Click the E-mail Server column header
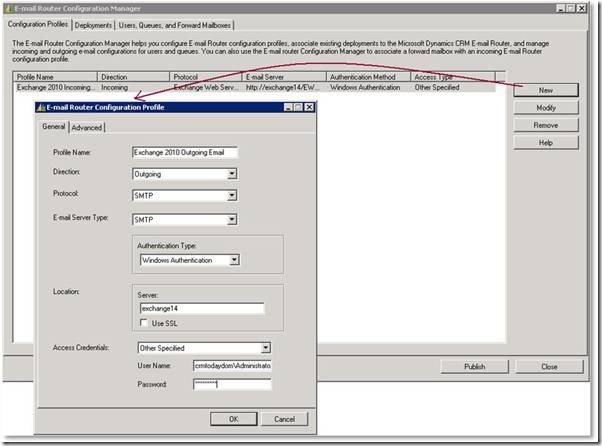 pos(284,77)
